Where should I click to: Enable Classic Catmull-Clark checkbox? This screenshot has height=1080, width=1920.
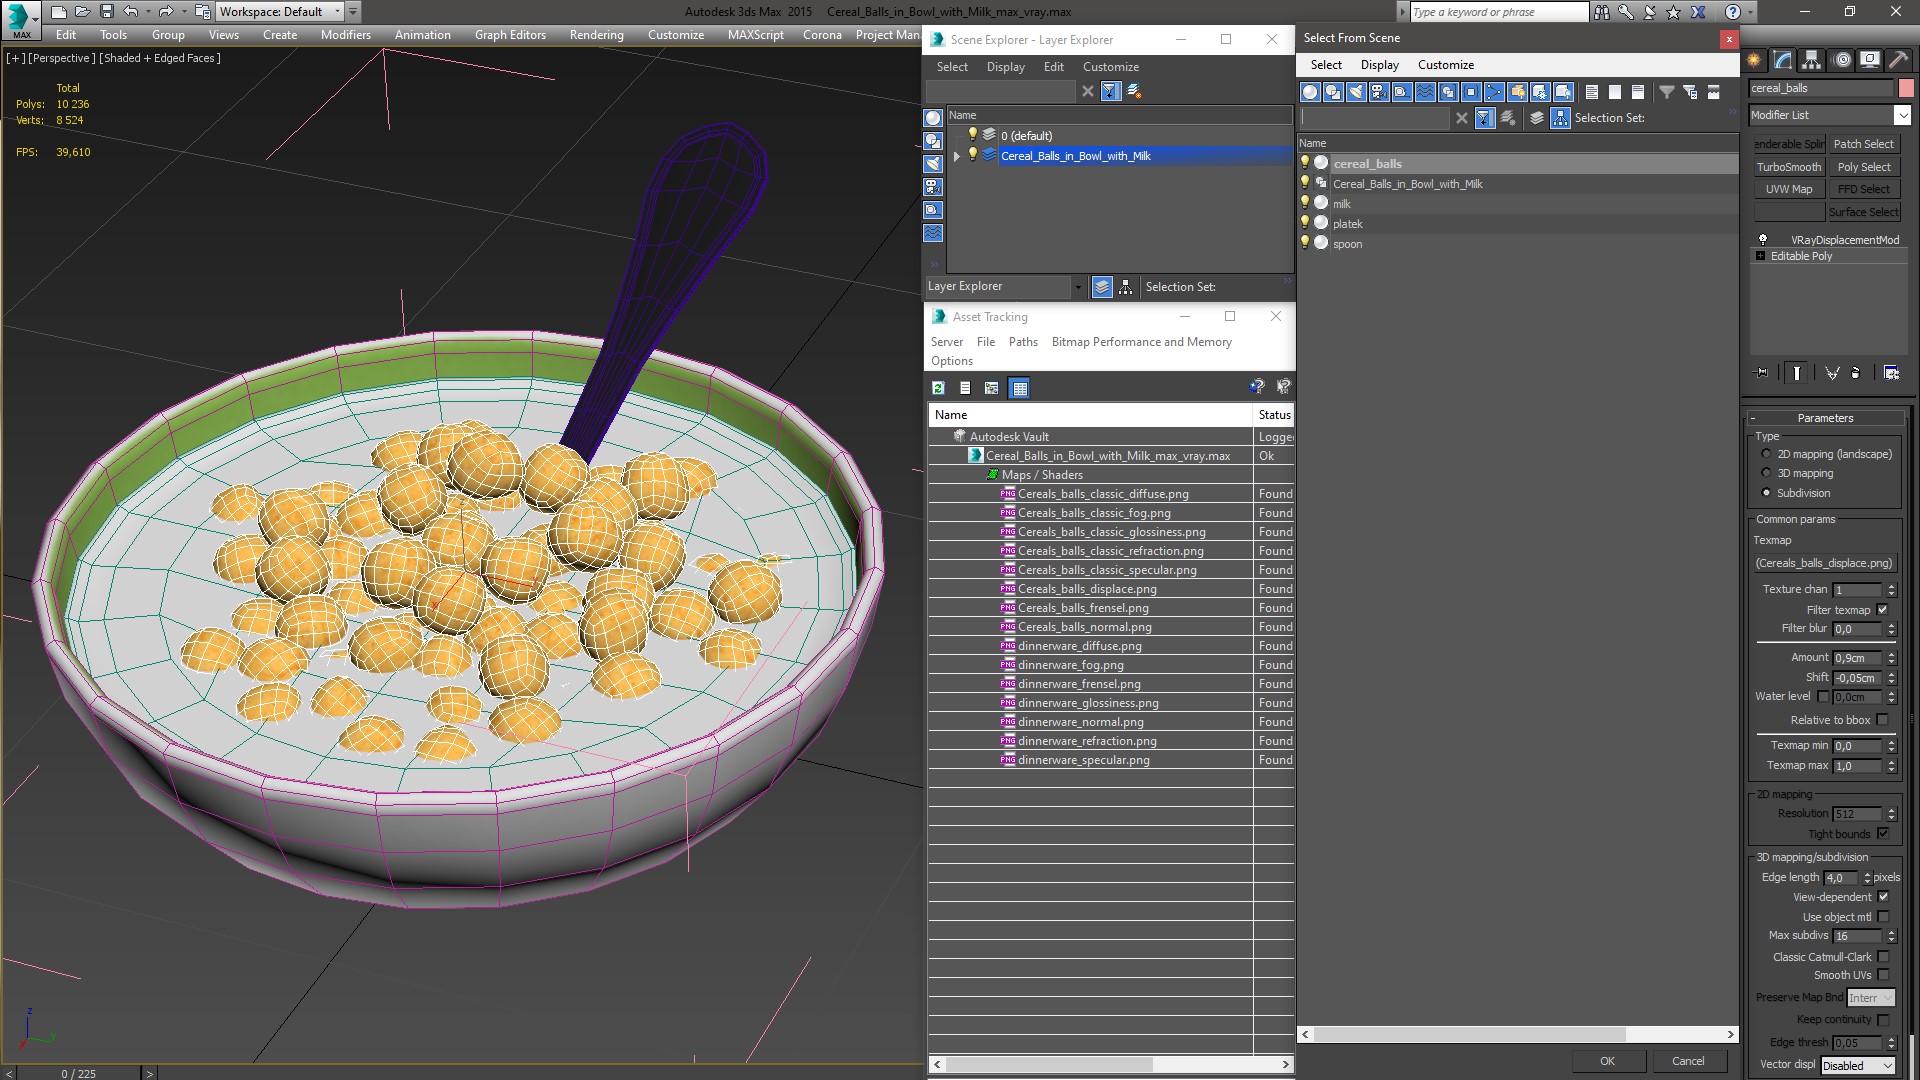pyautogui.click(x=1883, y=957)
